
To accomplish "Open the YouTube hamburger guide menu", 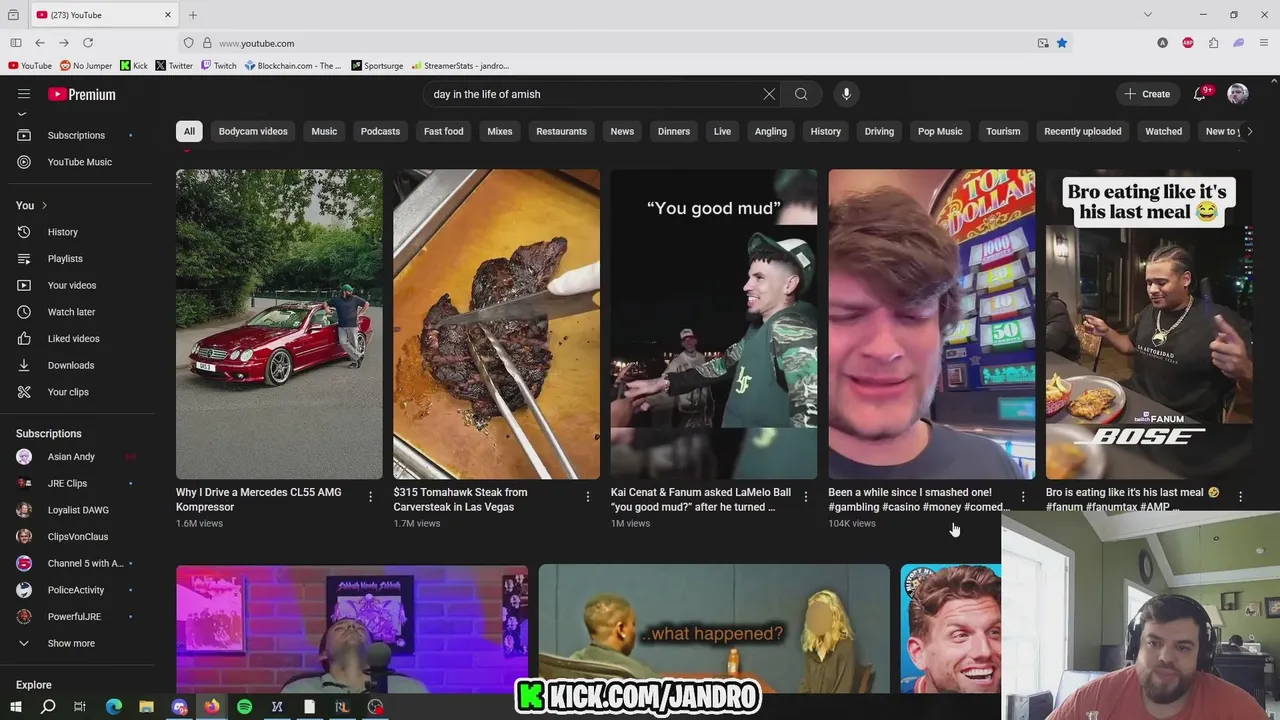I will click(24, 94).
